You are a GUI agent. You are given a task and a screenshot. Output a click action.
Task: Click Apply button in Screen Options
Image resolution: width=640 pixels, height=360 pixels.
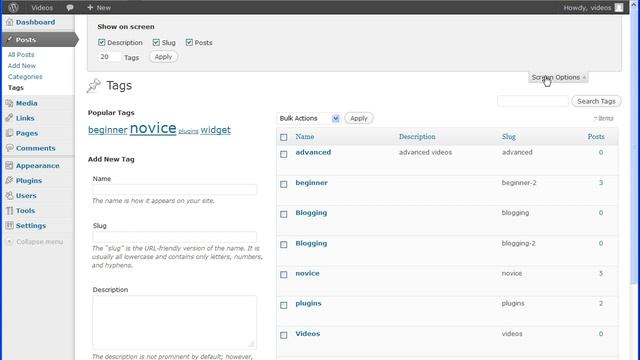163,57
